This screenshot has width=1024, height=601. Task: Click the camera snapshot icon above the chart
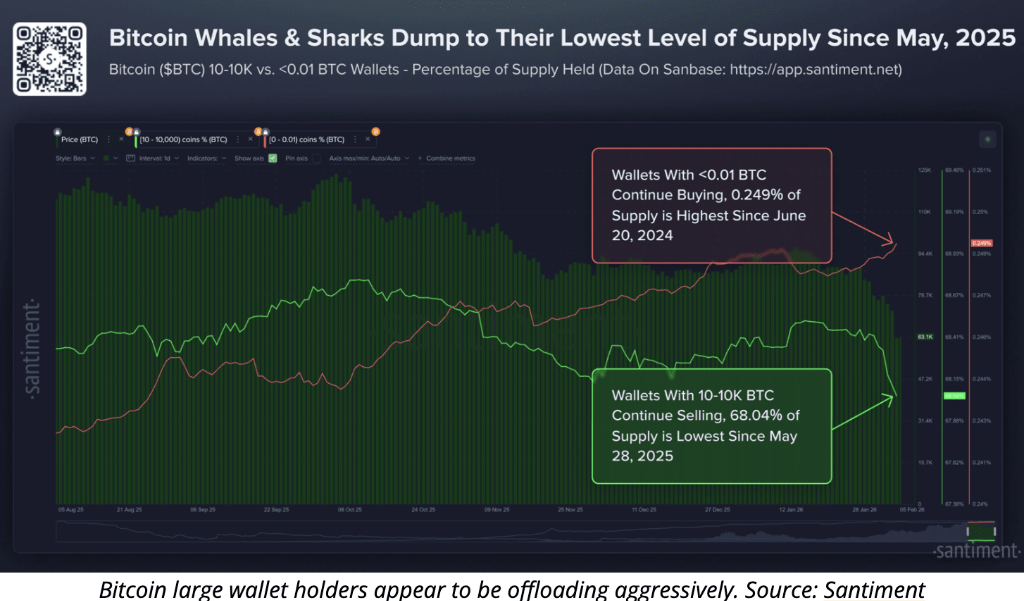[988, 139]
